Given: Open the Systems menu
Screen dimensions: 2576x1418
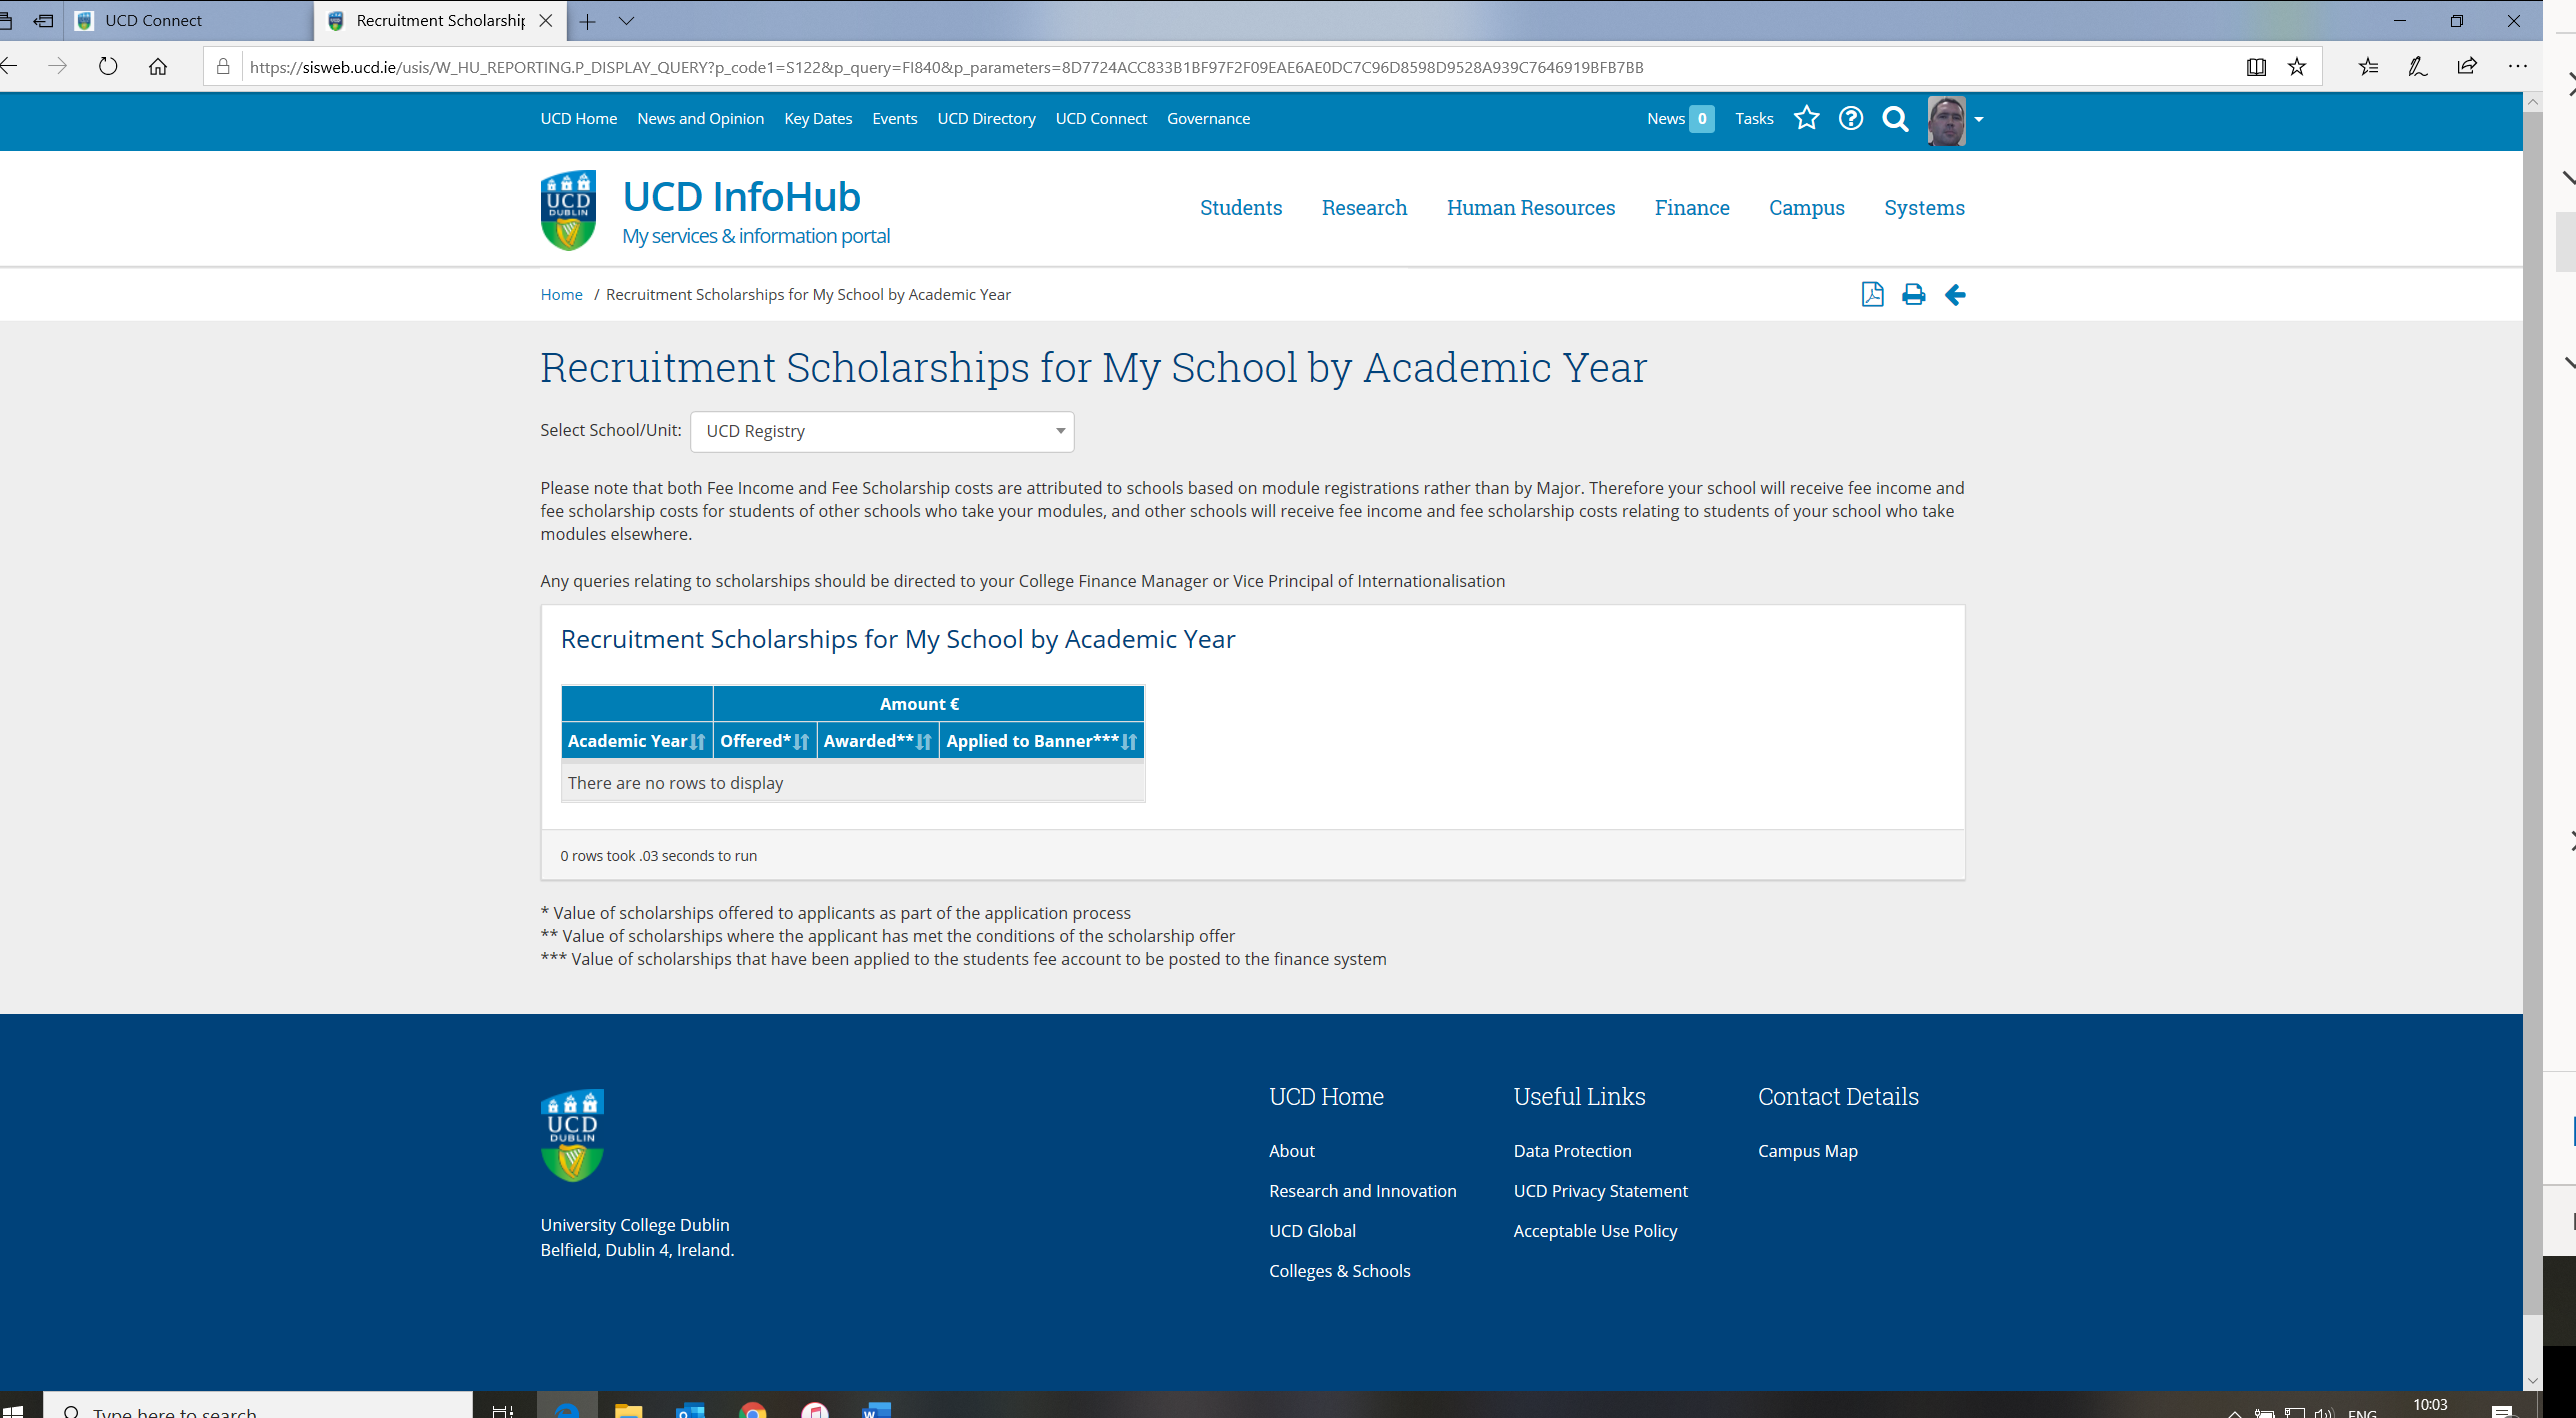Looking at the screenshot, I should click(x=1924, y=208).
